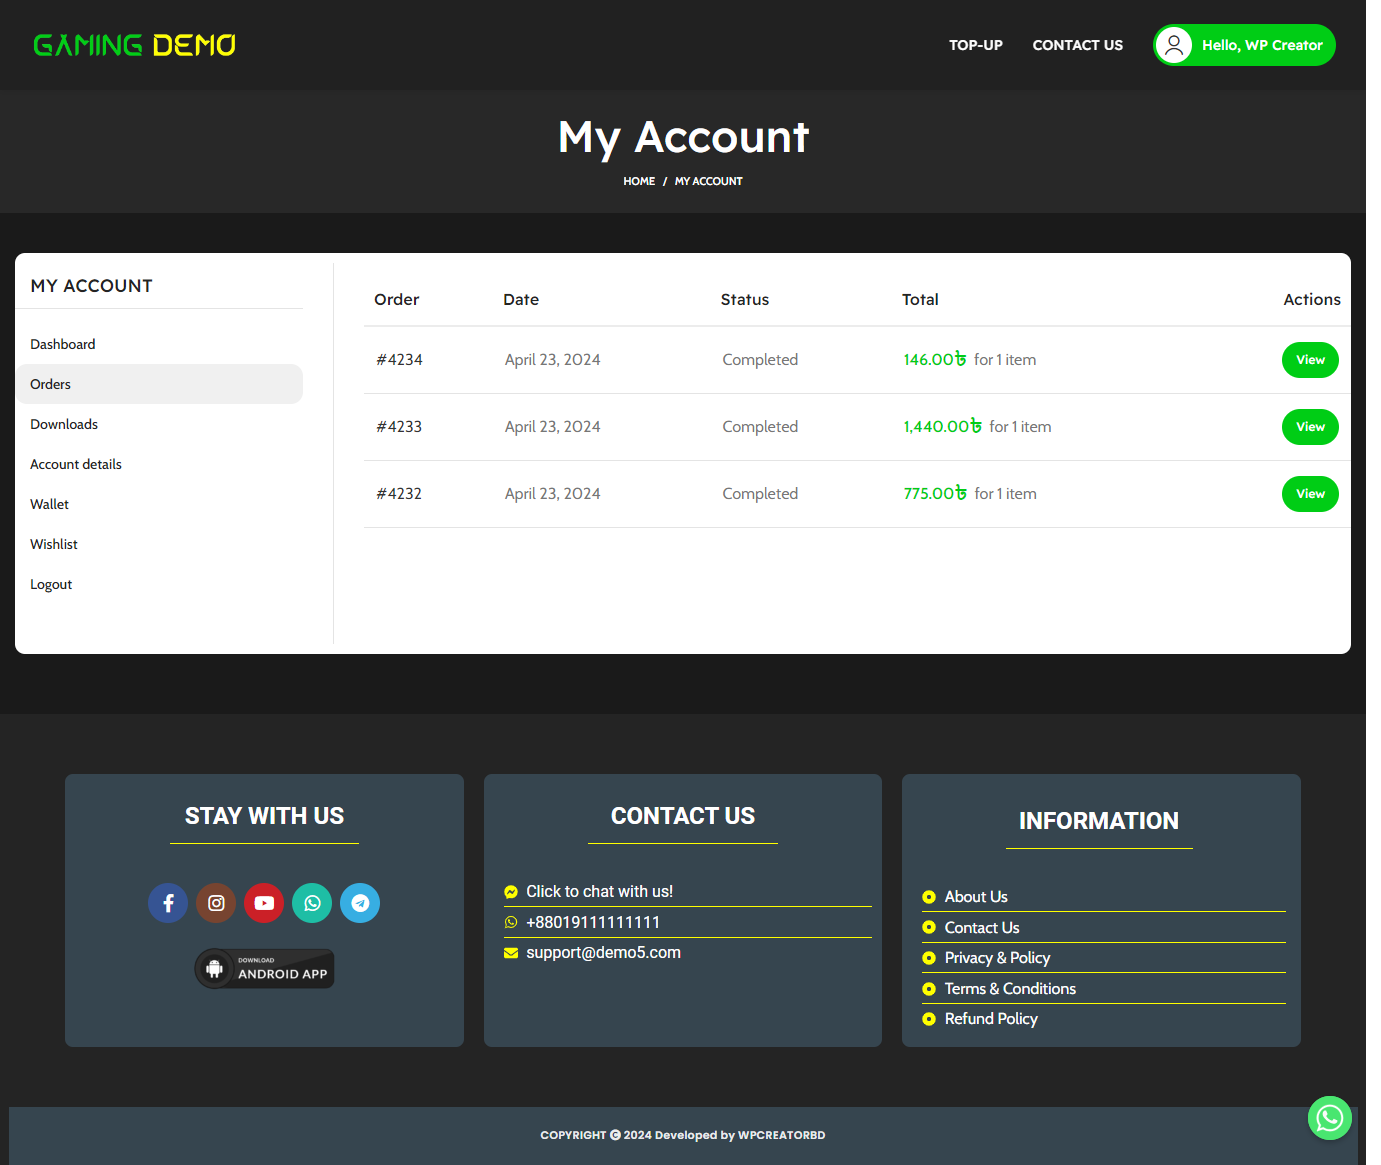Click the user avatar icon in header
Viewport: 1381px width, 1165px height.
point(1174,45)
